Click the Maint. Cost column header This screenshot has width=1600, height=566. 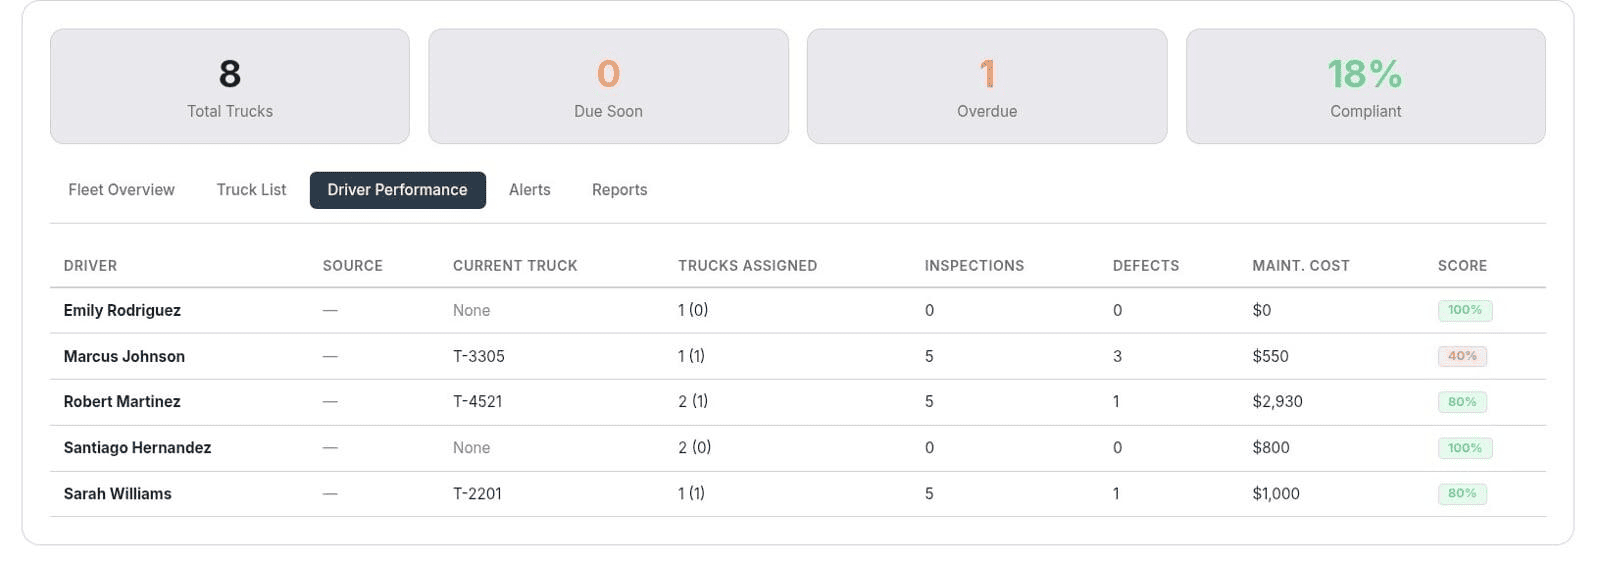tap(1300, 266)
